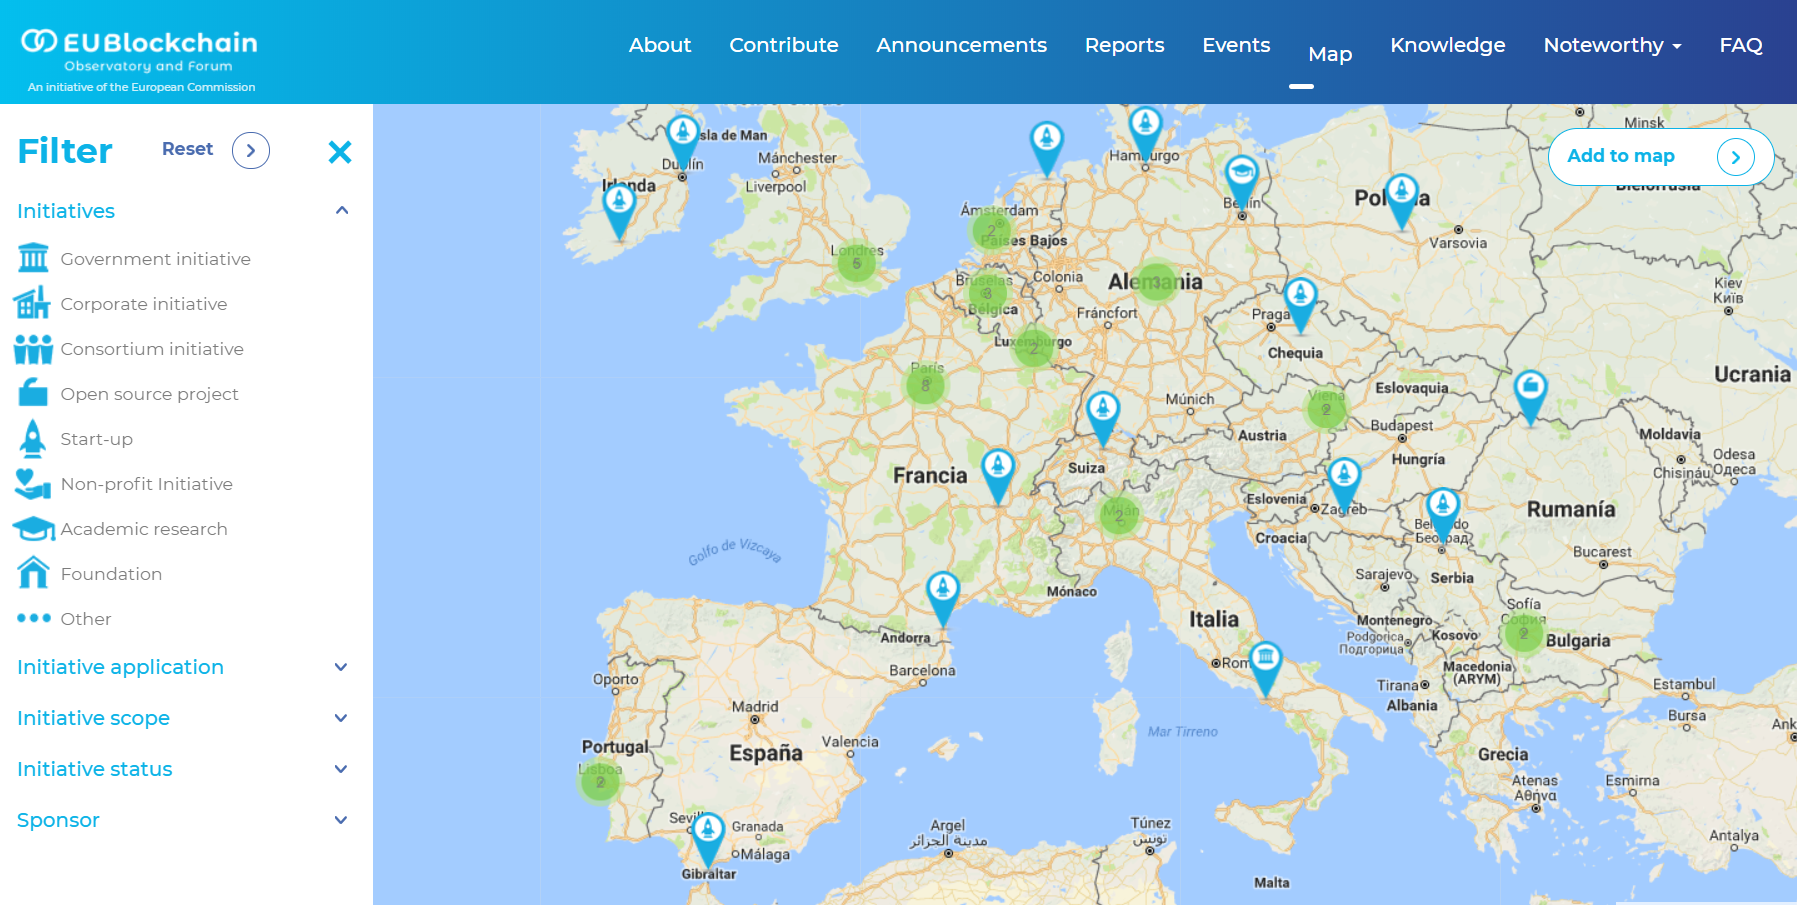Image resolution: width=1797 pixels, height=905 pixels.
Task: Click the Non-profit Initiative heart icon
Action: tap(33, 483)
